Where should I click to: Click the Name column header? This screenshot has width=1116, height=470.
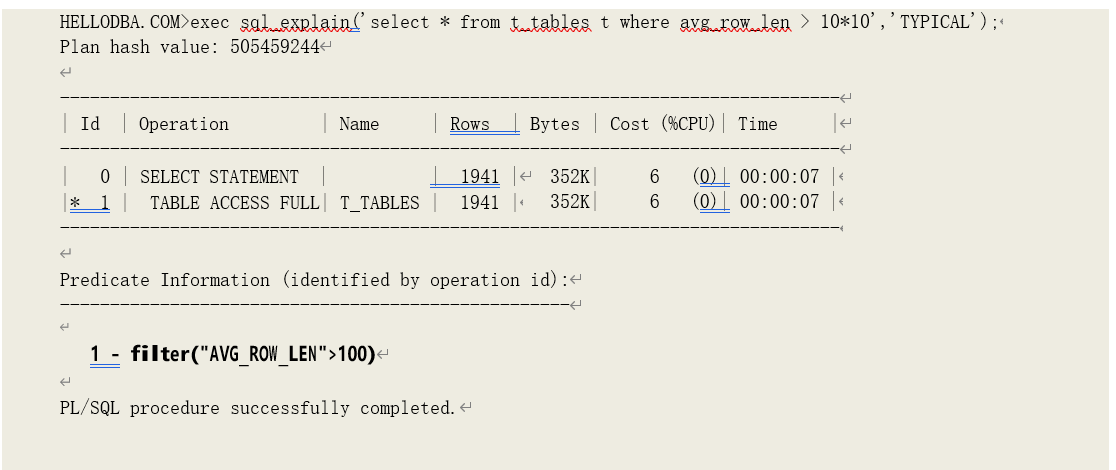pyautogui.click(x=359, y=124)
